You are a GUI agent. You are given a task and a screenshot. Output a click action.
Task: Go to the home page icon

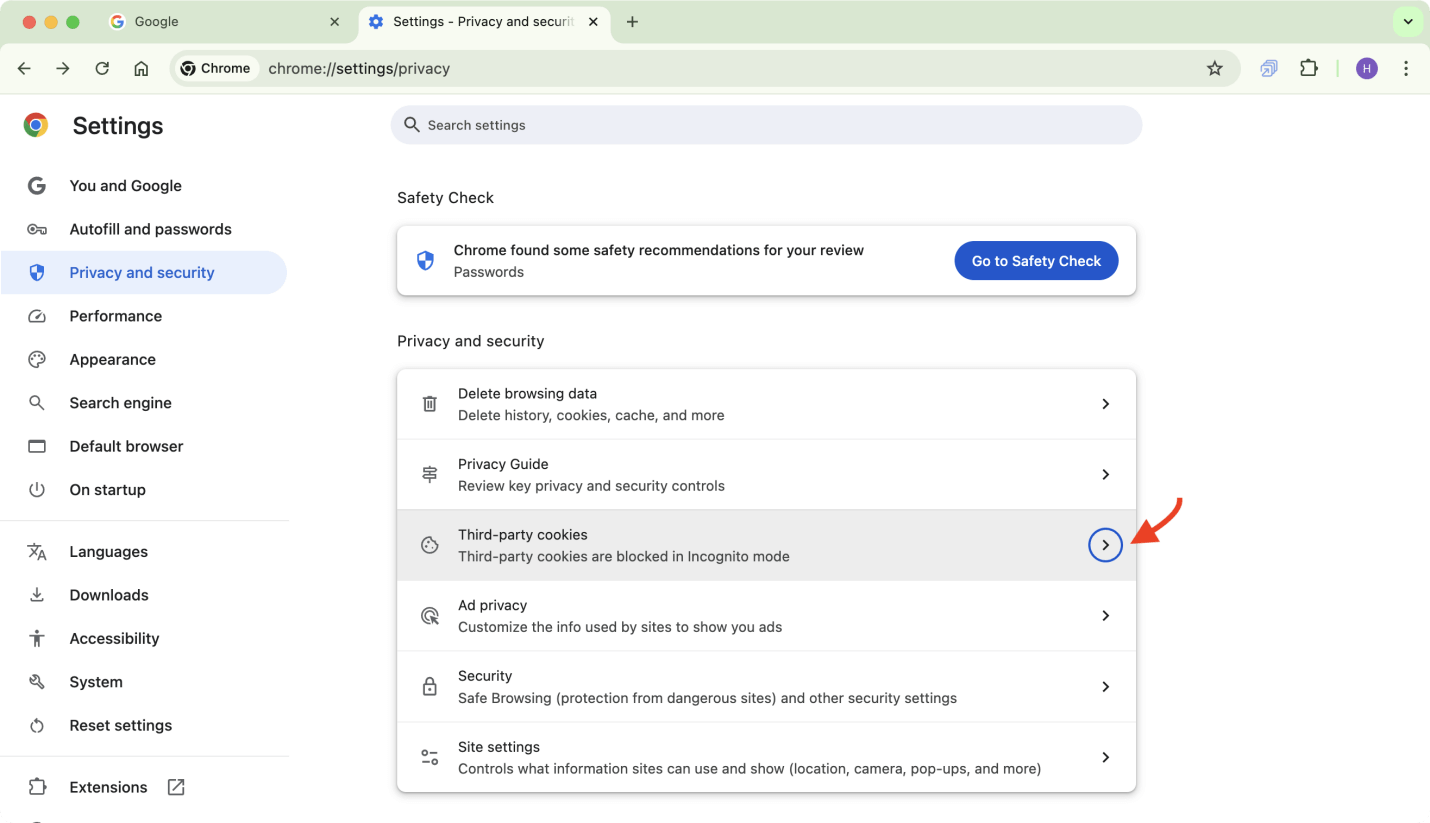point(141,69)
